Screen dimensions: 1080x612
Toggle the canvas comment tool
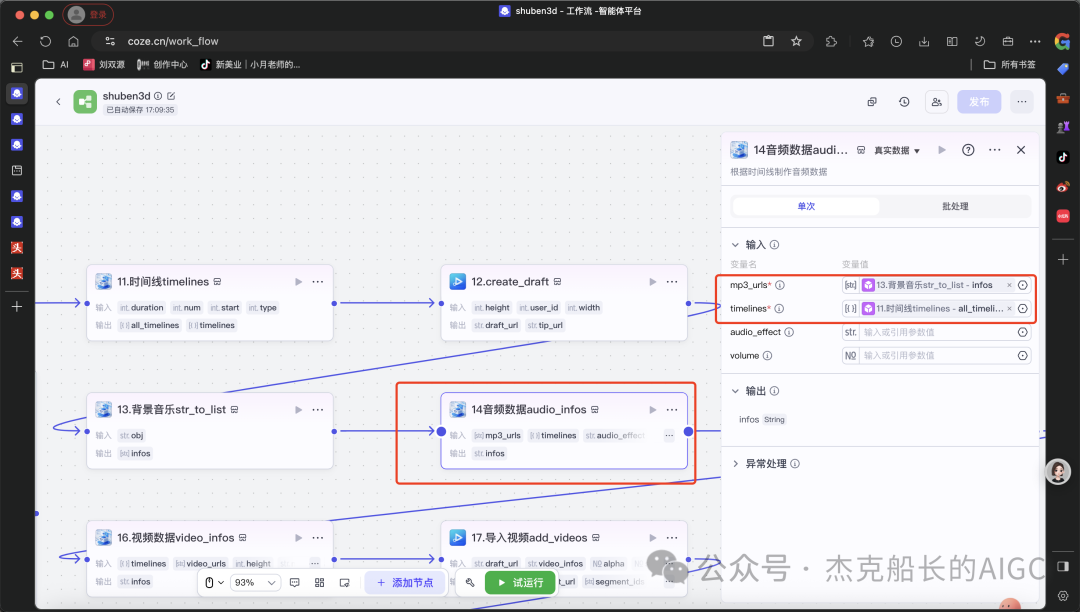pyautogui.click(x=295, y=582)
